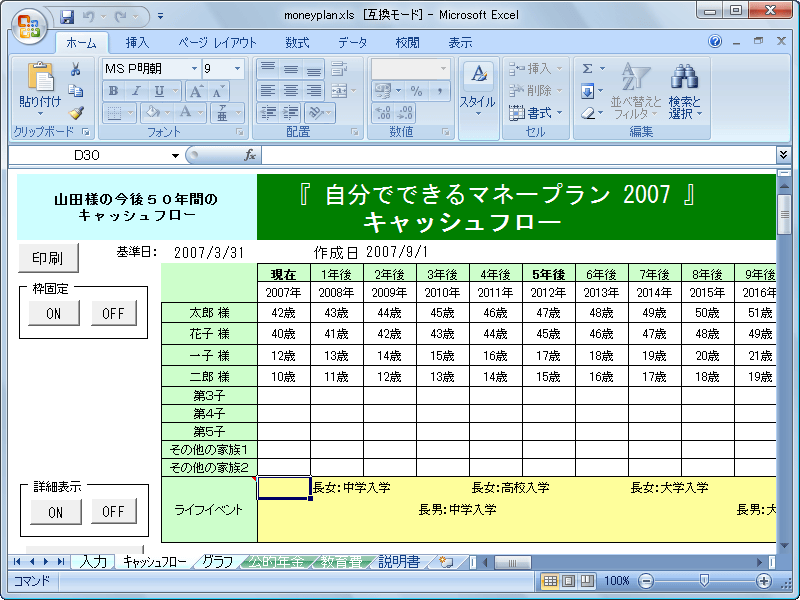The height and width of the screenshot is (600, 800).
Task: Apply cell borders icon
Action: (x=115, y=113)
